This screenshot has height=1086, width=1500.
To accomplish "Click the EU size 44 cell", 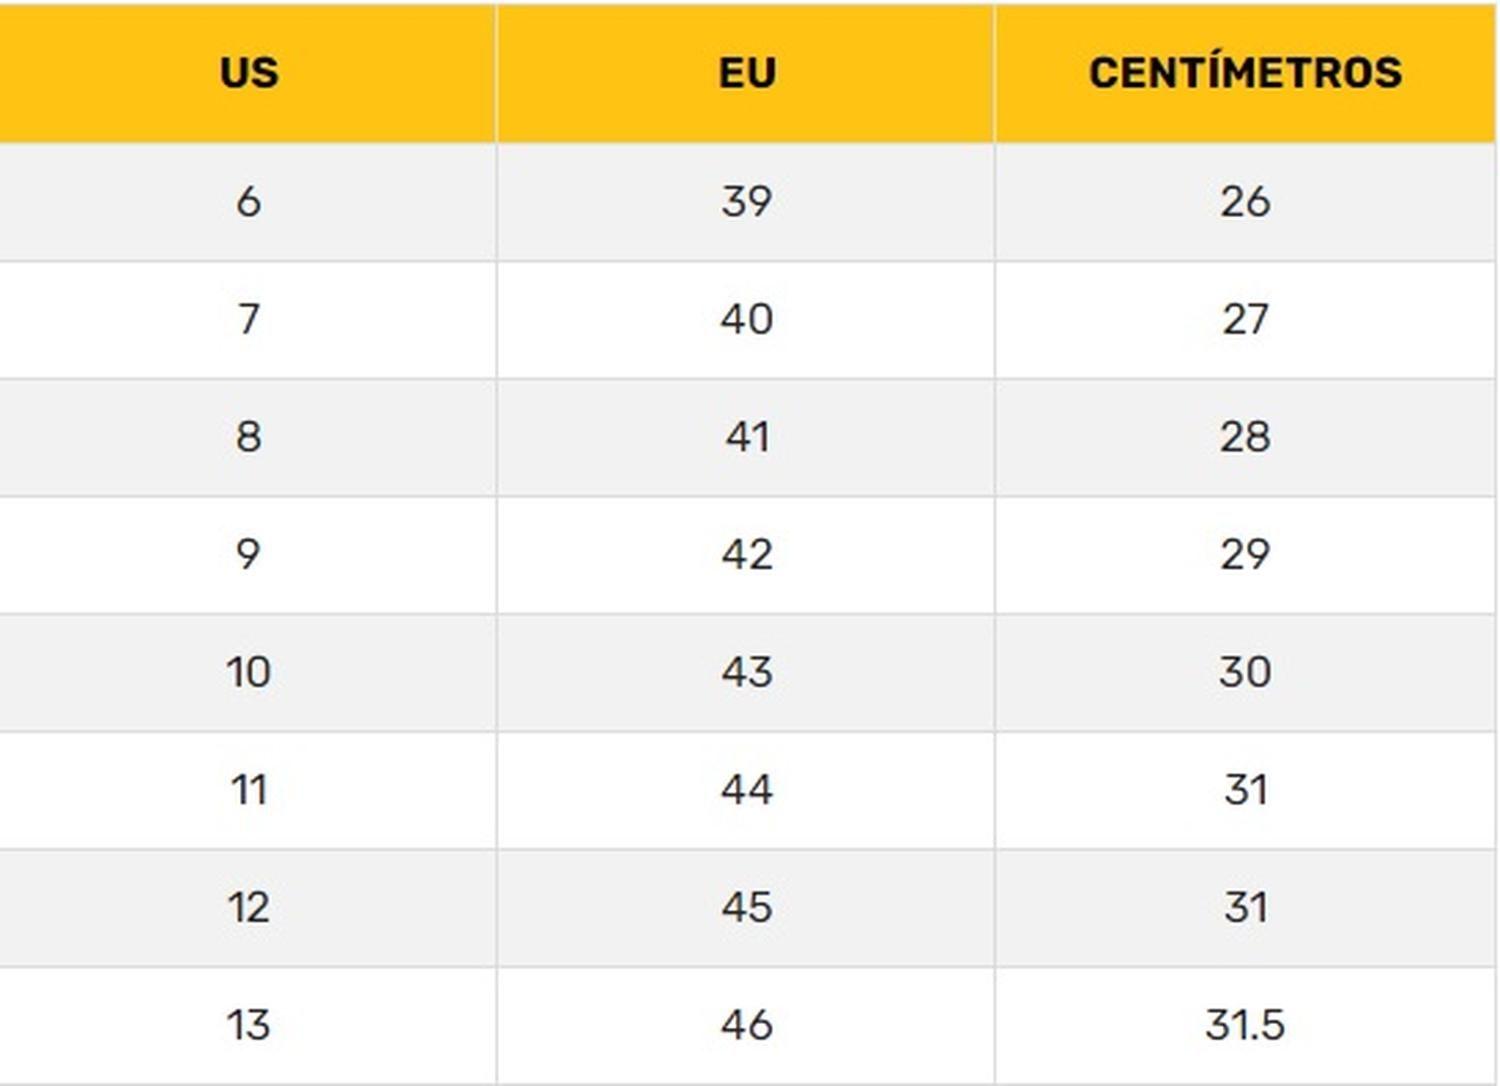I will 747,790.
